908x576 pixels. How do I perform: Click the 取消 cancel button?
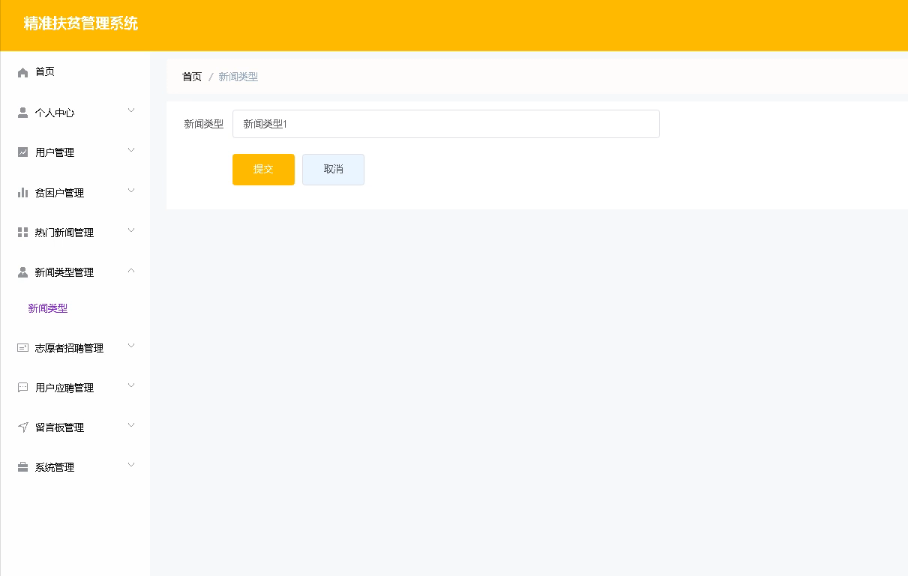pyautogui.click(x=334, y=170)
